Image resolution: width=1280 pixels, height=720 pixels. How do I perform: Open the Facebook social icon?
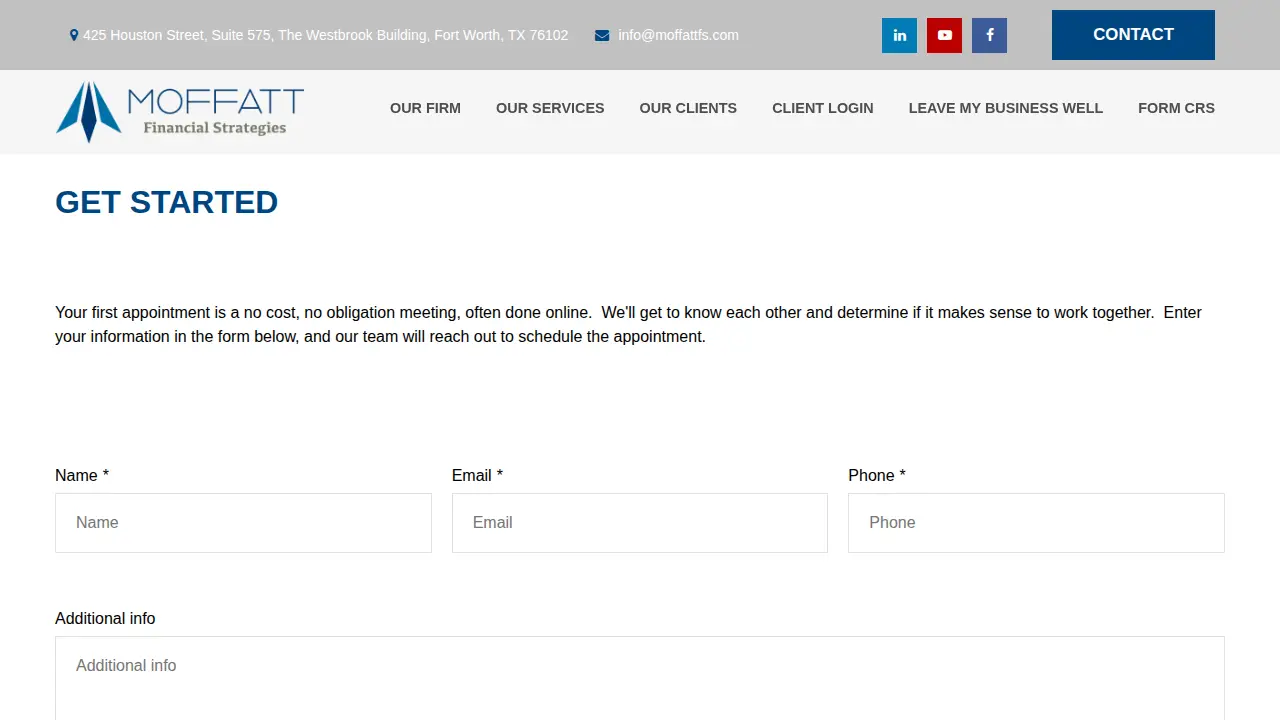point(989,35)
